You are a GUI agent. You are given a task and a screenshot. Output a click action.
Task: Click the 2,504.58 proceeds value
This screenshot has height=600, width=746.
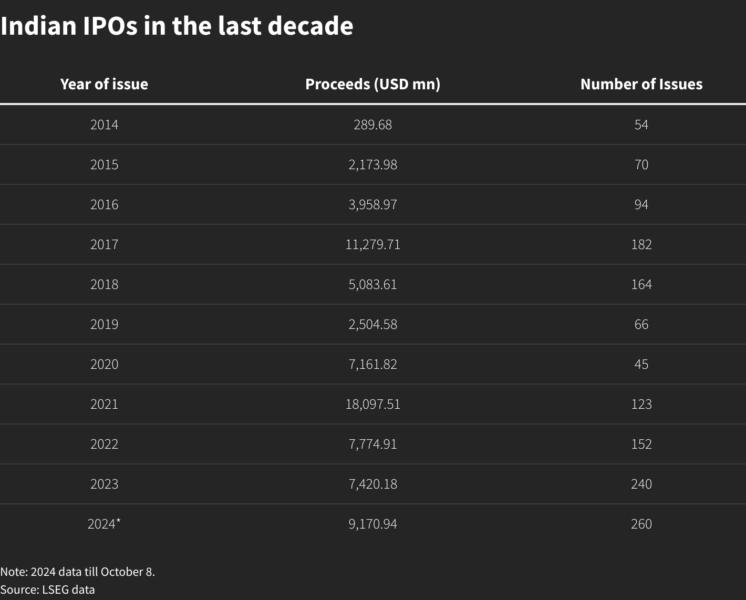click(x=372, y=325)
